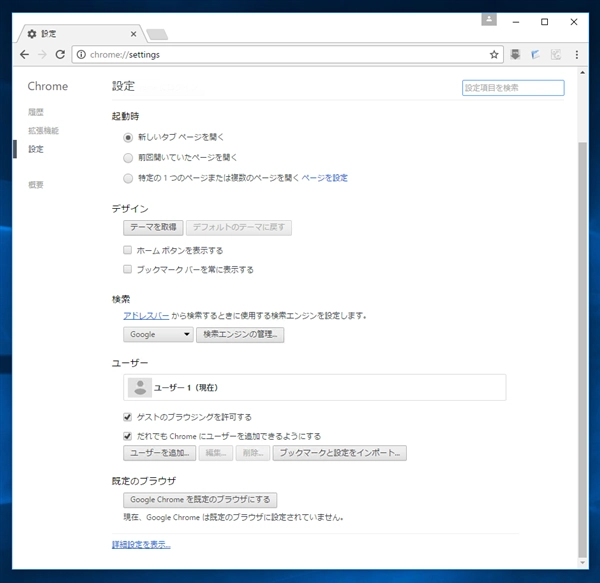Open the site information icon in address bar

[81, 55]
